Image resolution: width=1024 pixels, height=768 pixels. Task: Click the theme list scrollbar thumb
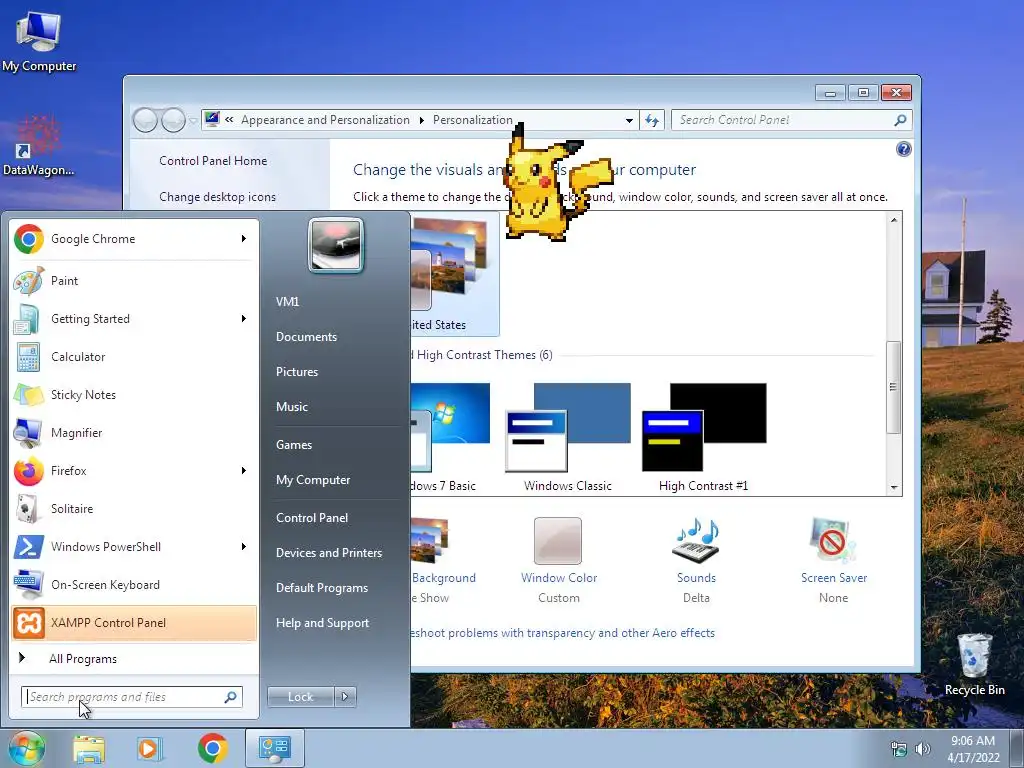[x=893, y=387]
